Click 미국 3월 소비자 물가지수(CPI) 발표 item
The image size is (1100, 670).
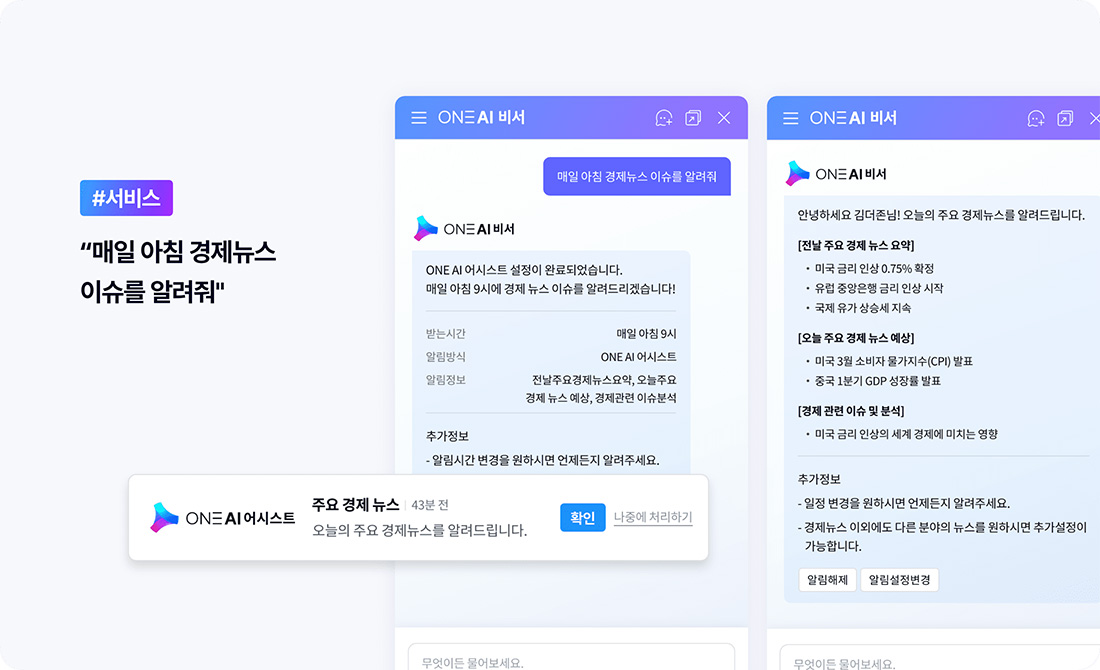894,361
